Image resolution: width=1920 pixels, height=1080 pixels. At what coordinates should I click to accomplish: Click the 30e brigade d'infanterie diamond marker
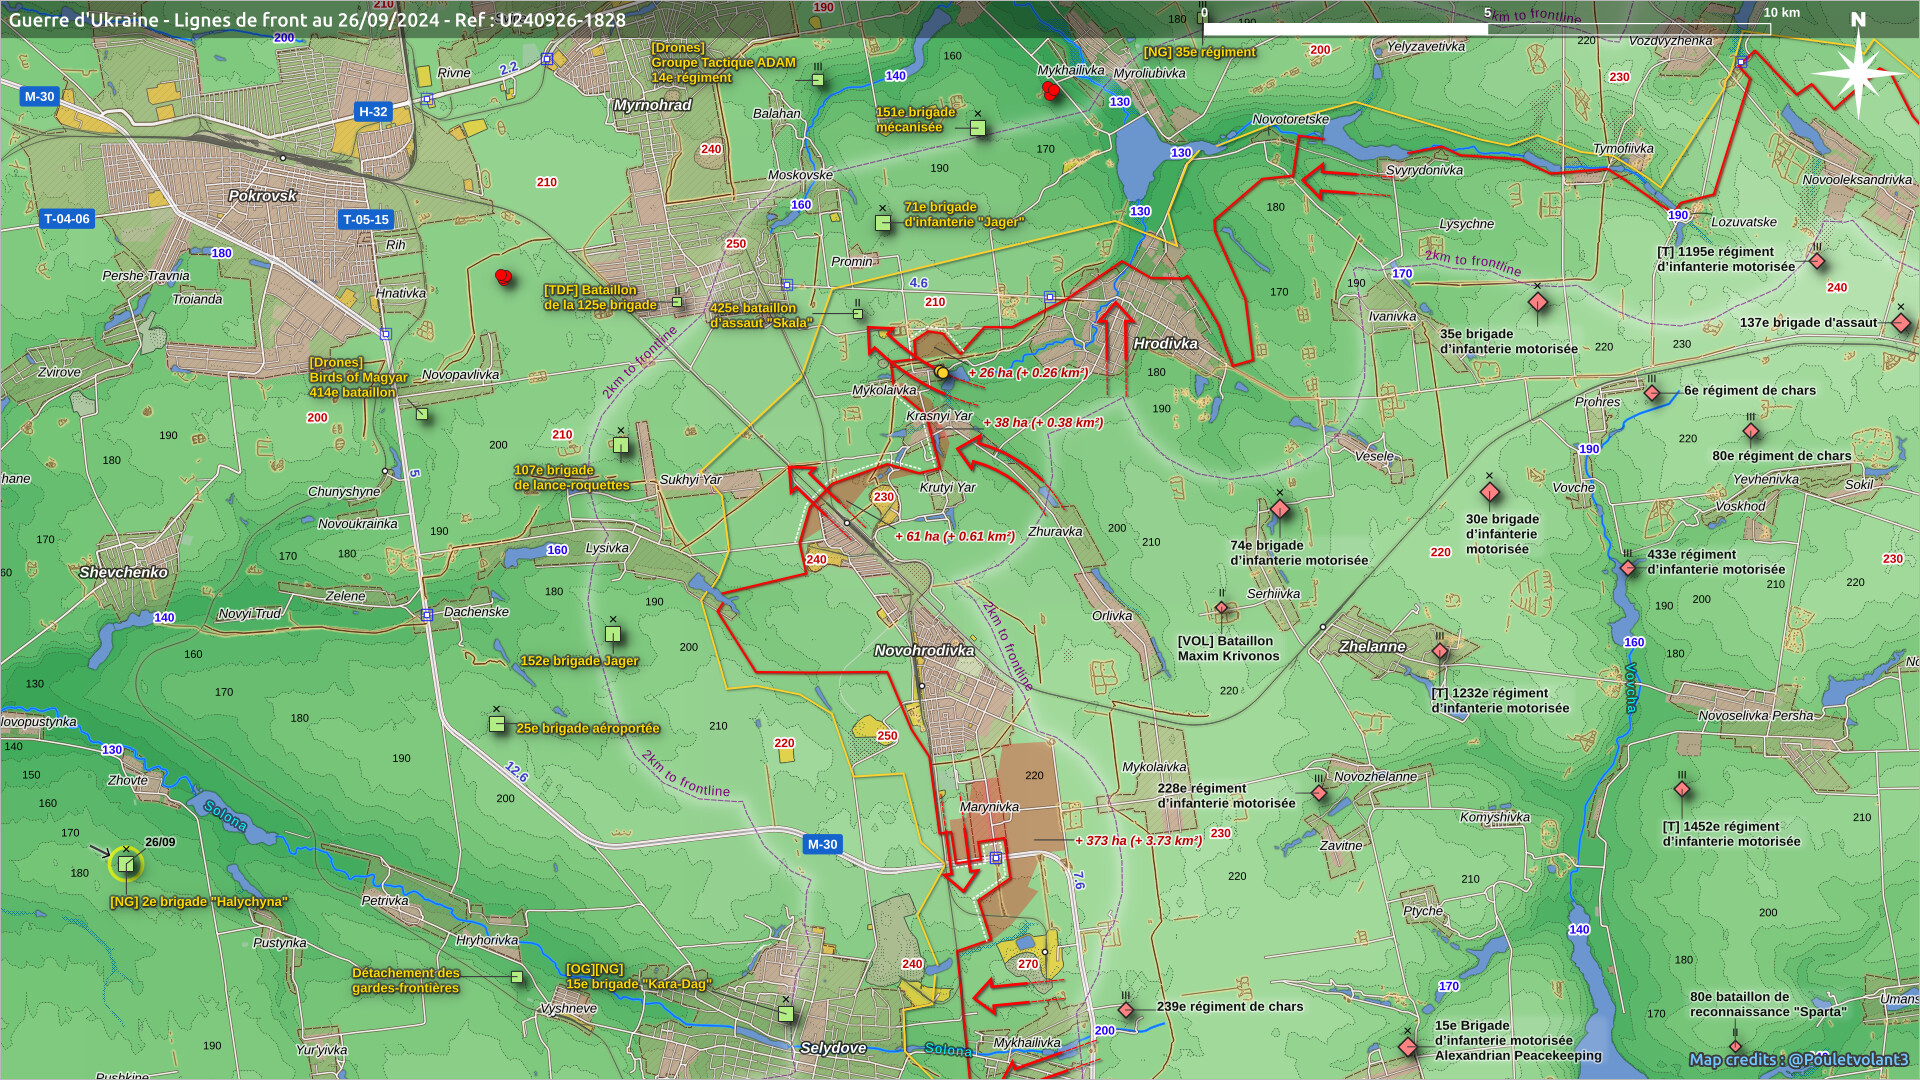(1489, 492)
